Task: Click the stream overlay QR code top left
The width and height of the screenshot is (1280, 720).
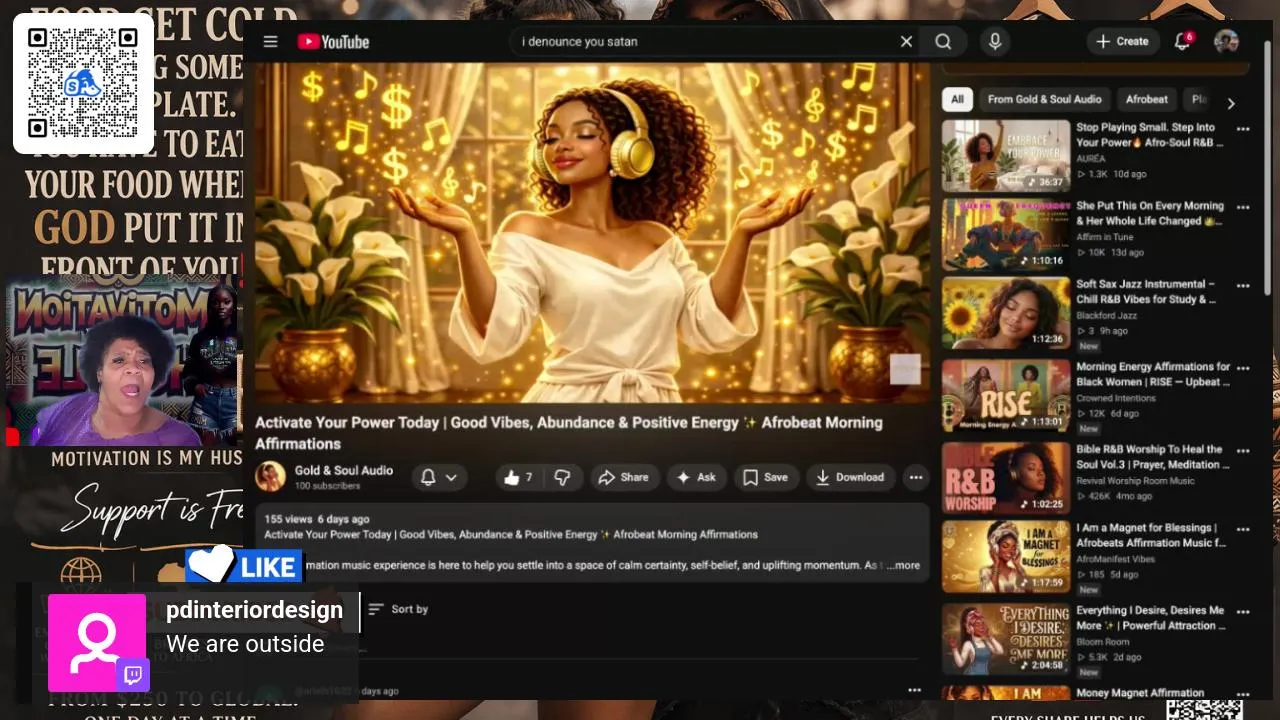Action: [x=83, y=83]
